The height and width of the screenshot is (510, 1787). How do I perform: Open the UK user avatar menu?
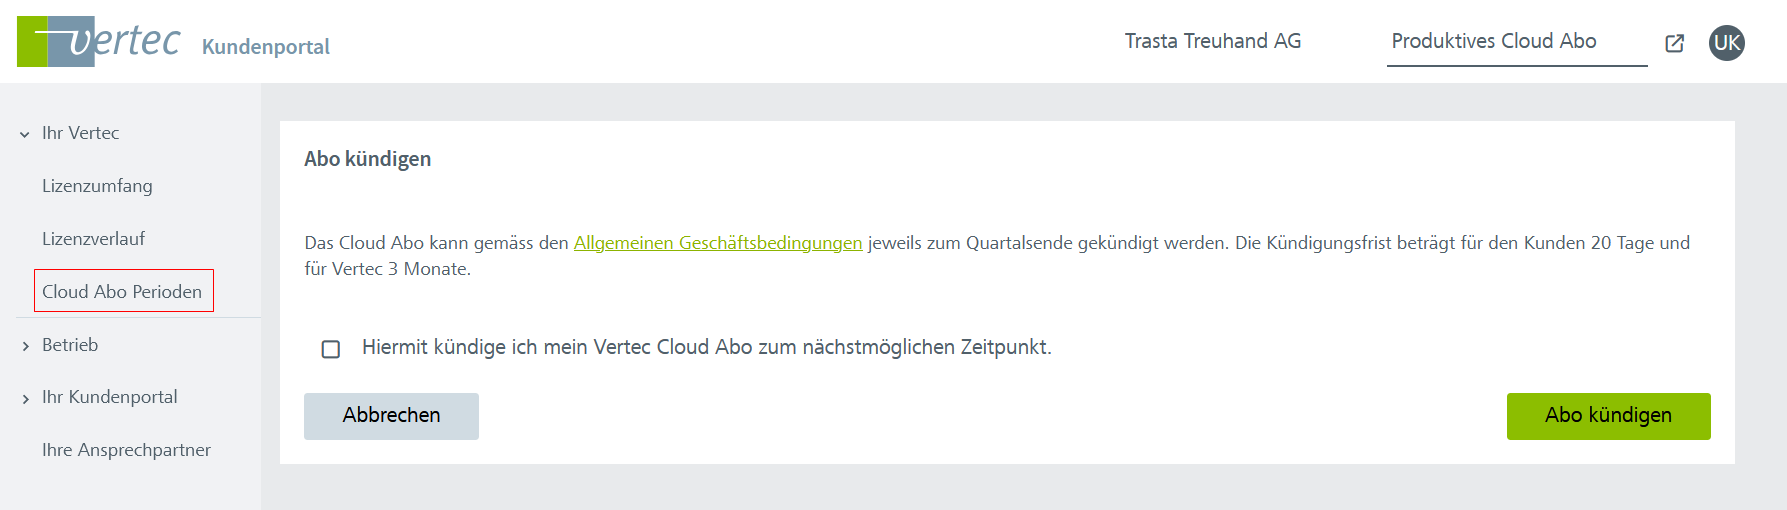coord(1727,43)
